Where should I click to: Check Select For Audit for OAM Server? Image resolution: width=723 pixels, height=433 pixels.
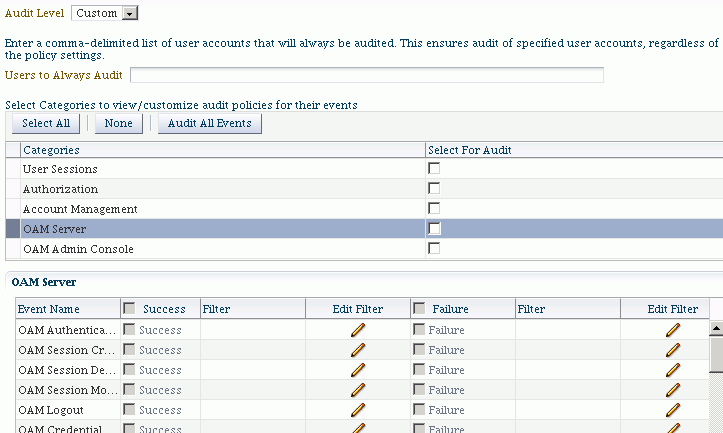434,228
